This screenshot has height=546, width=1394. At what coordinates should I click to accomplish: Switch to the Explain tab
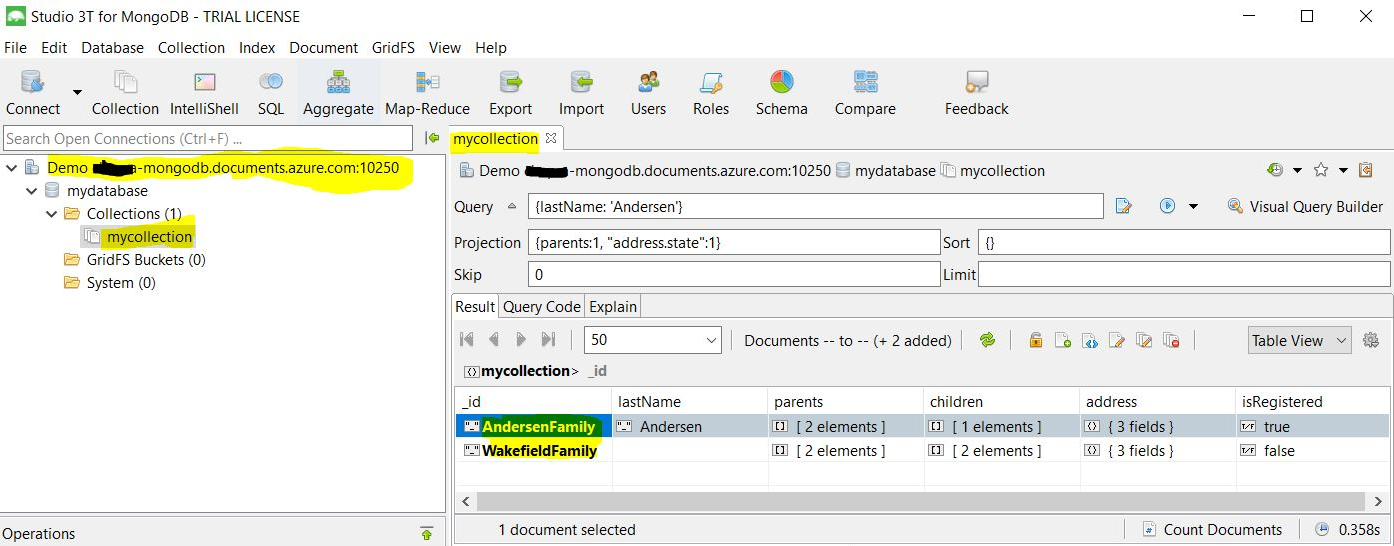(612, 306)
